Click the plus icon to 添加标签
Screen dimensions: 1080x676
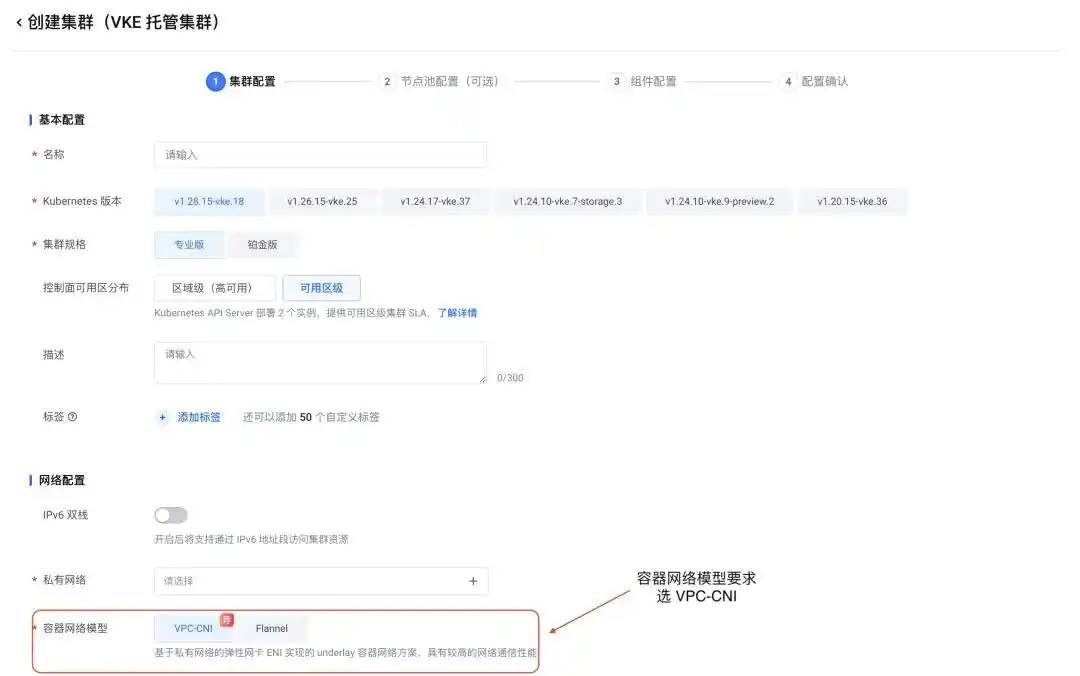[x=161, y=417]
